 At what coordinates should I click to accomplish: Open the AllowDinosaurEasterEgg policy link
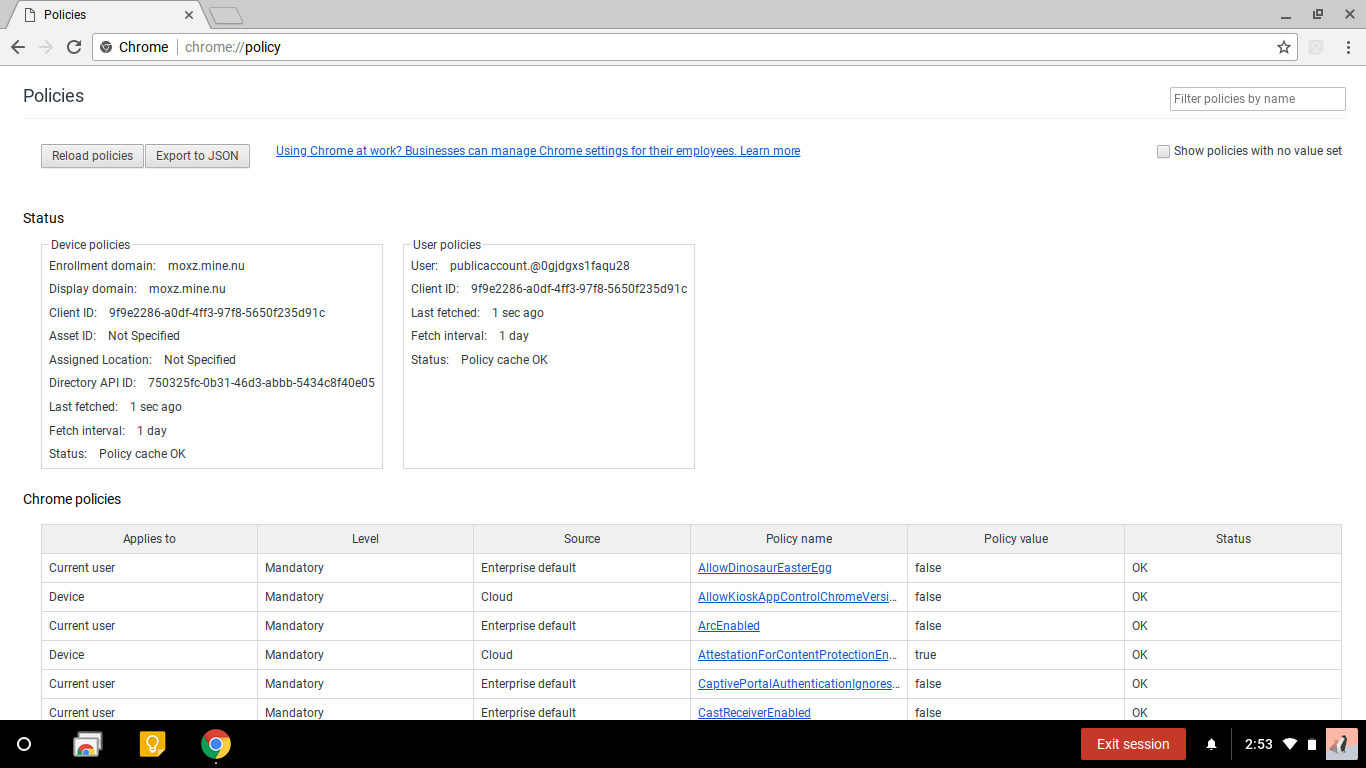point(765,568)
